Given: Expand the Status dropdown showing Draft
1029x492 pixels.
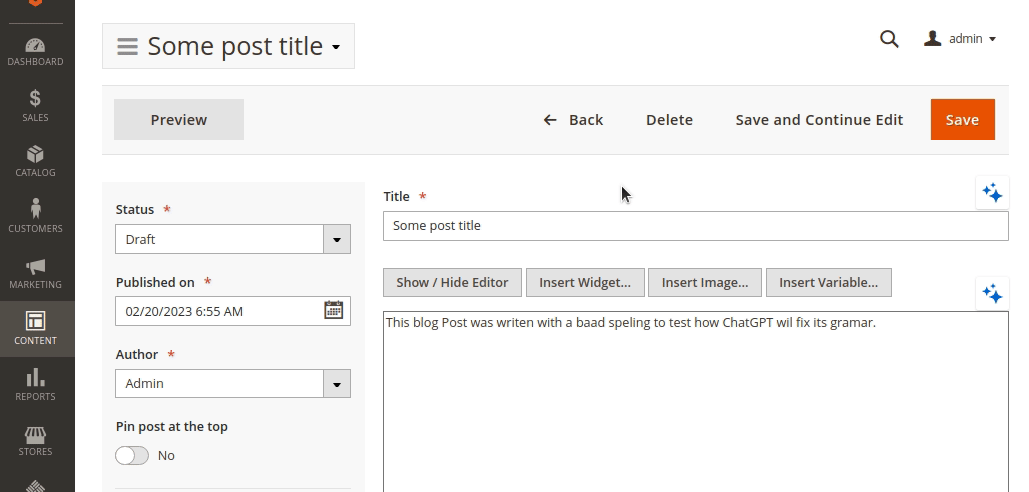Looking at the screenshot, I should [x=336, y=239].
